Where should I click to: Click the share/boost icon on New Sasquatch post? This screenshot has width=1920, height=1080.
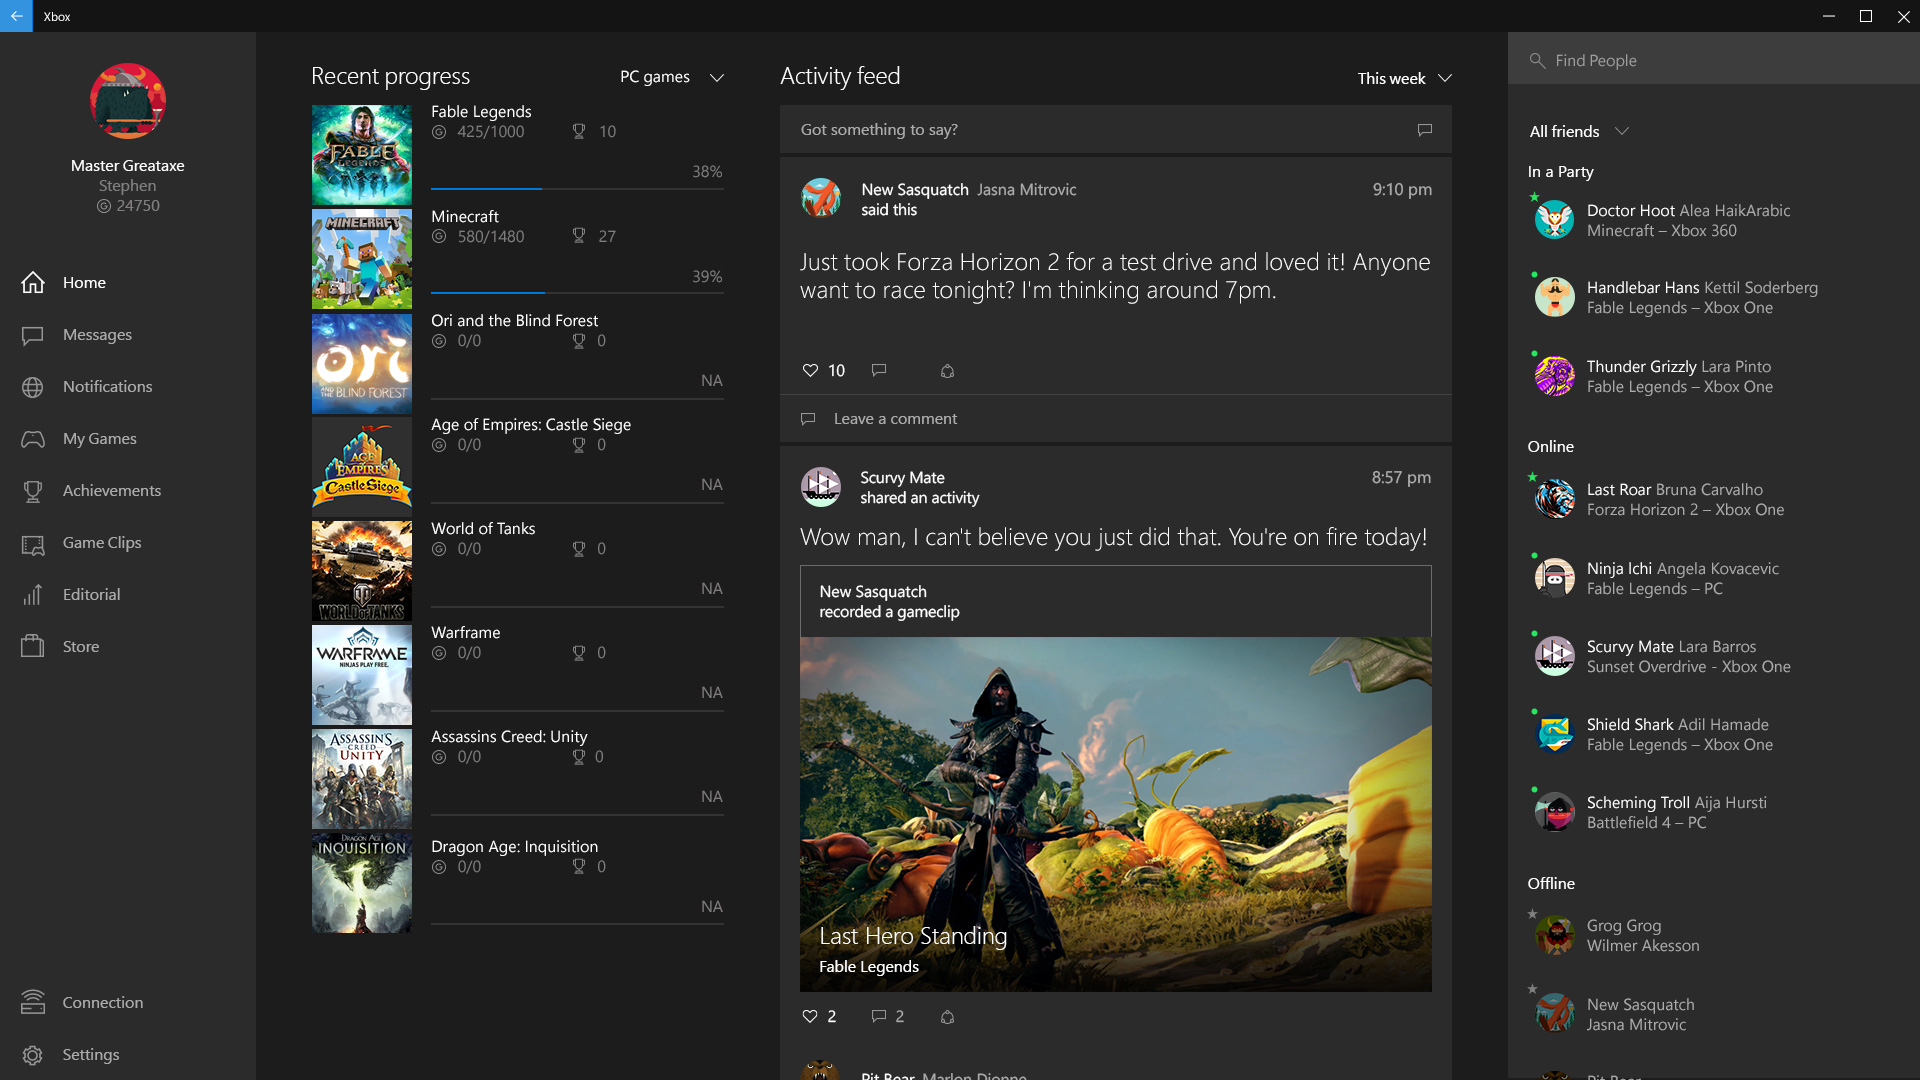[x=945, y=371]
